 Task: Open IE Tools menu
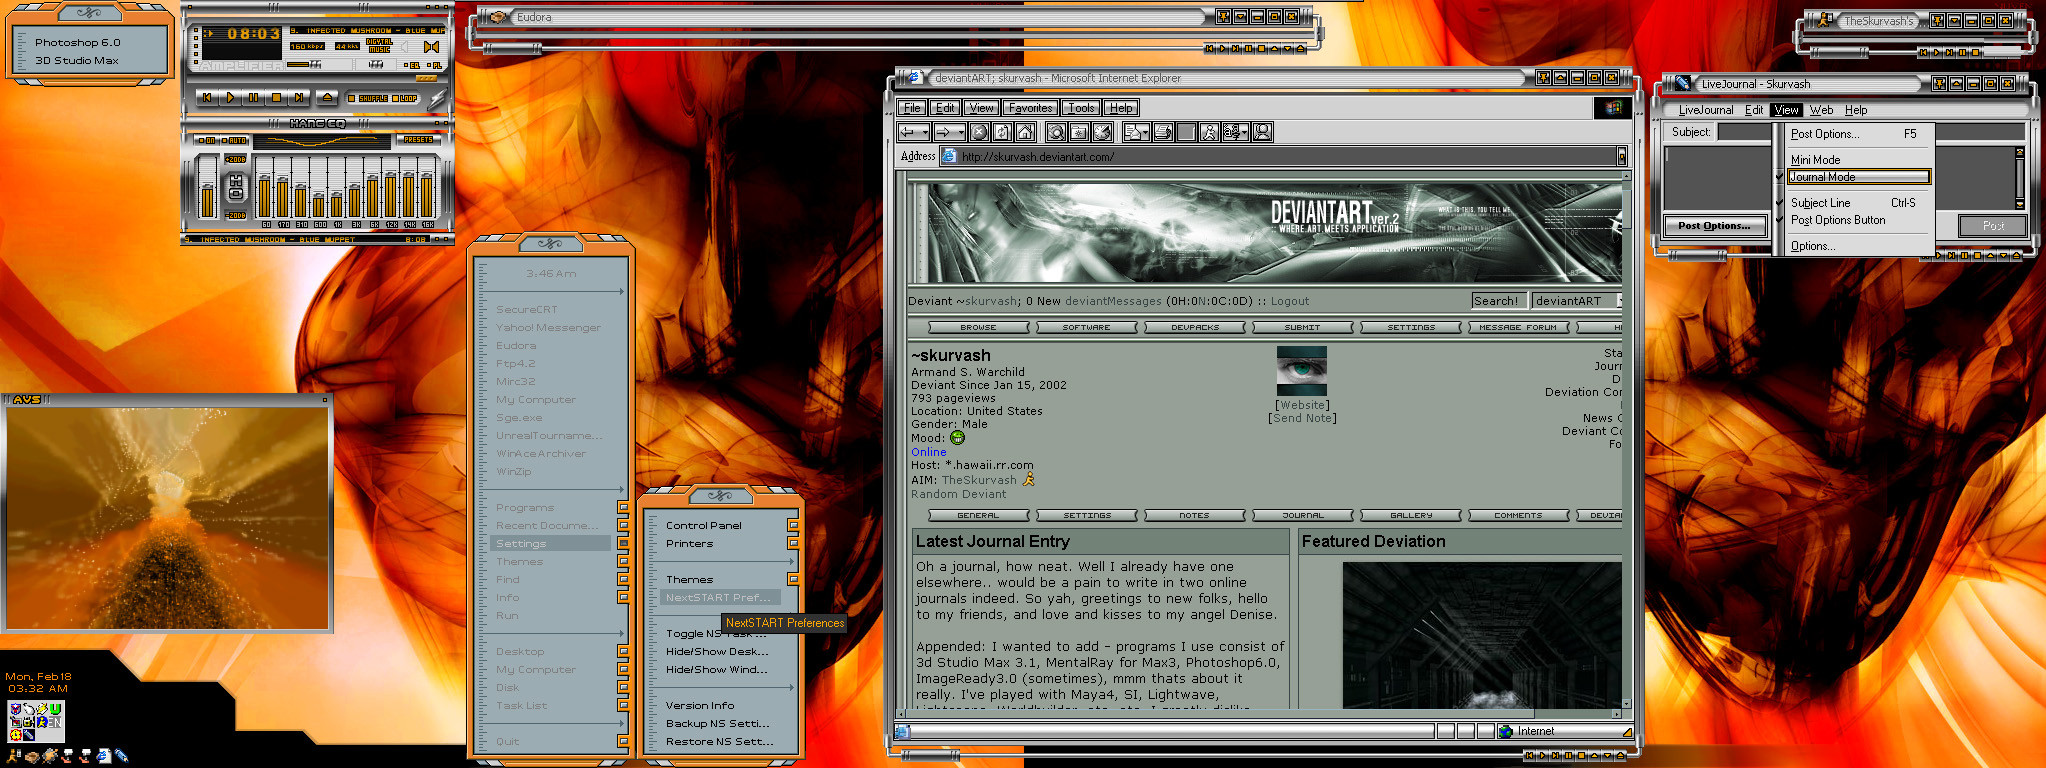[1081, 108]
